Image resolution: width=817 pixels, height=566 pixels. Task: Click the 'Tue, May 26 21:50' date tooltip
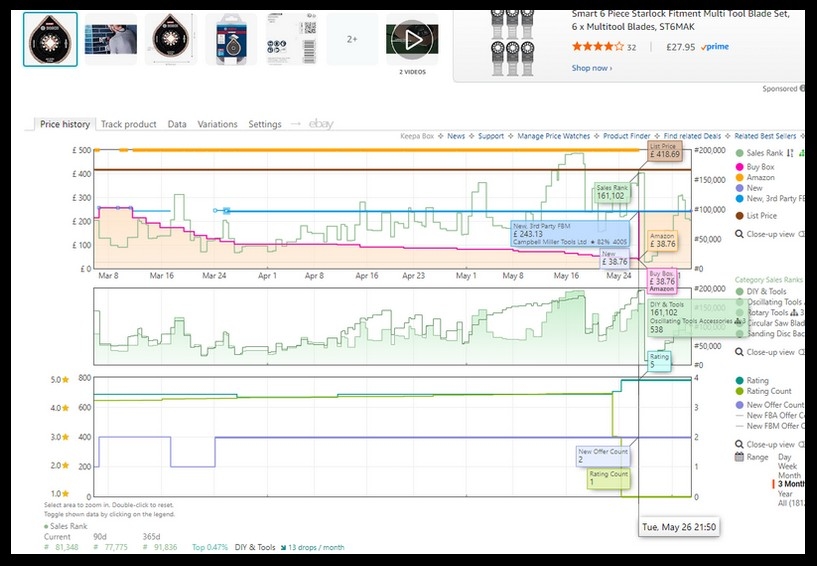(679, 527)
